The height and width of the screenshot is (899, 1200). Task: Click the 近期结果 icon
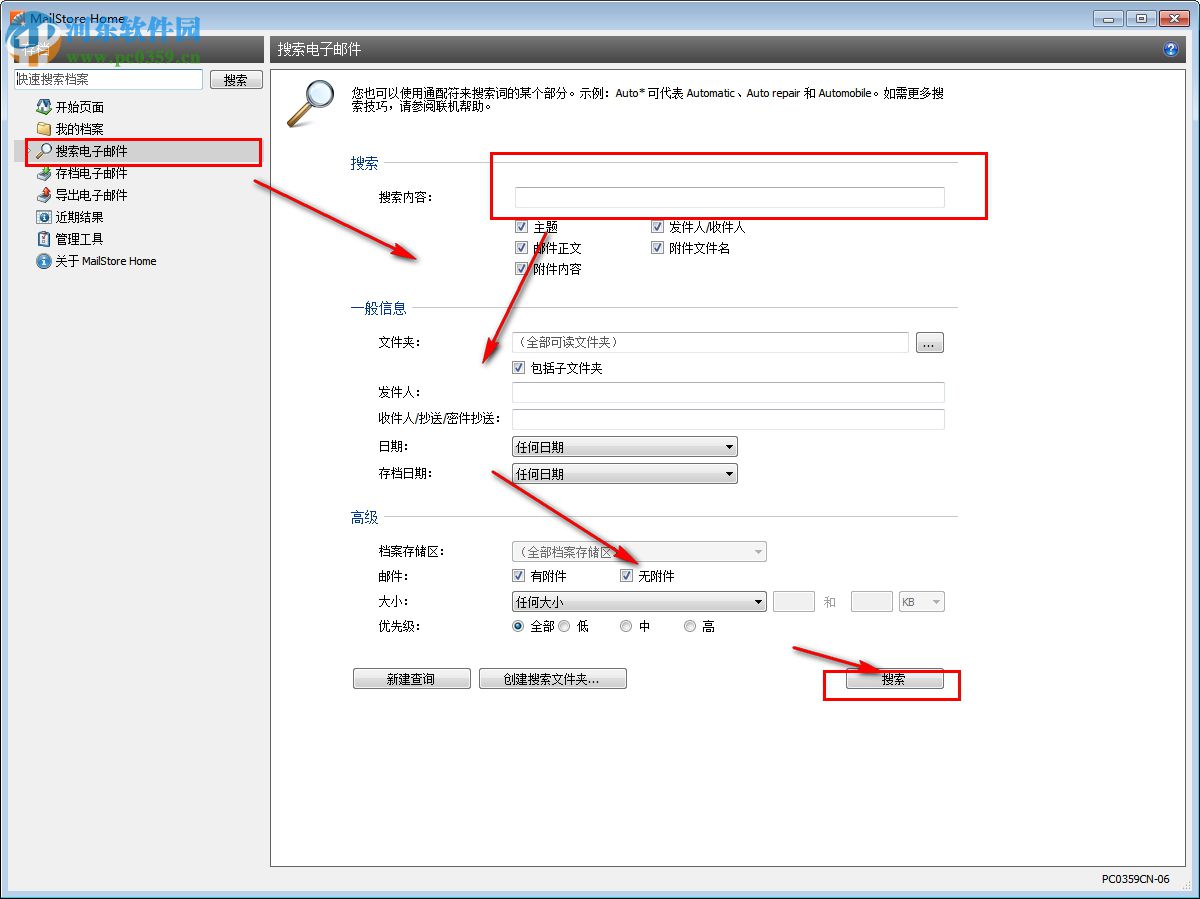43,217
